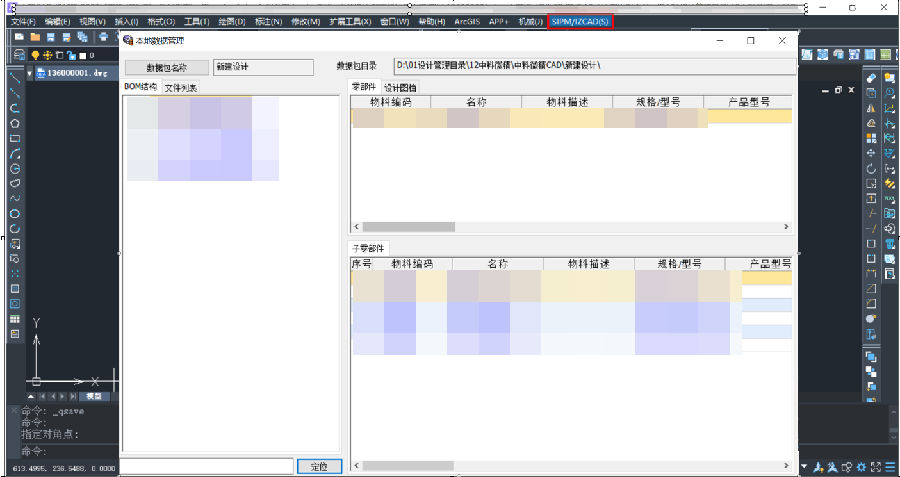
Task: Click the Save As icon in the toolbar
Action: [67, 37]
